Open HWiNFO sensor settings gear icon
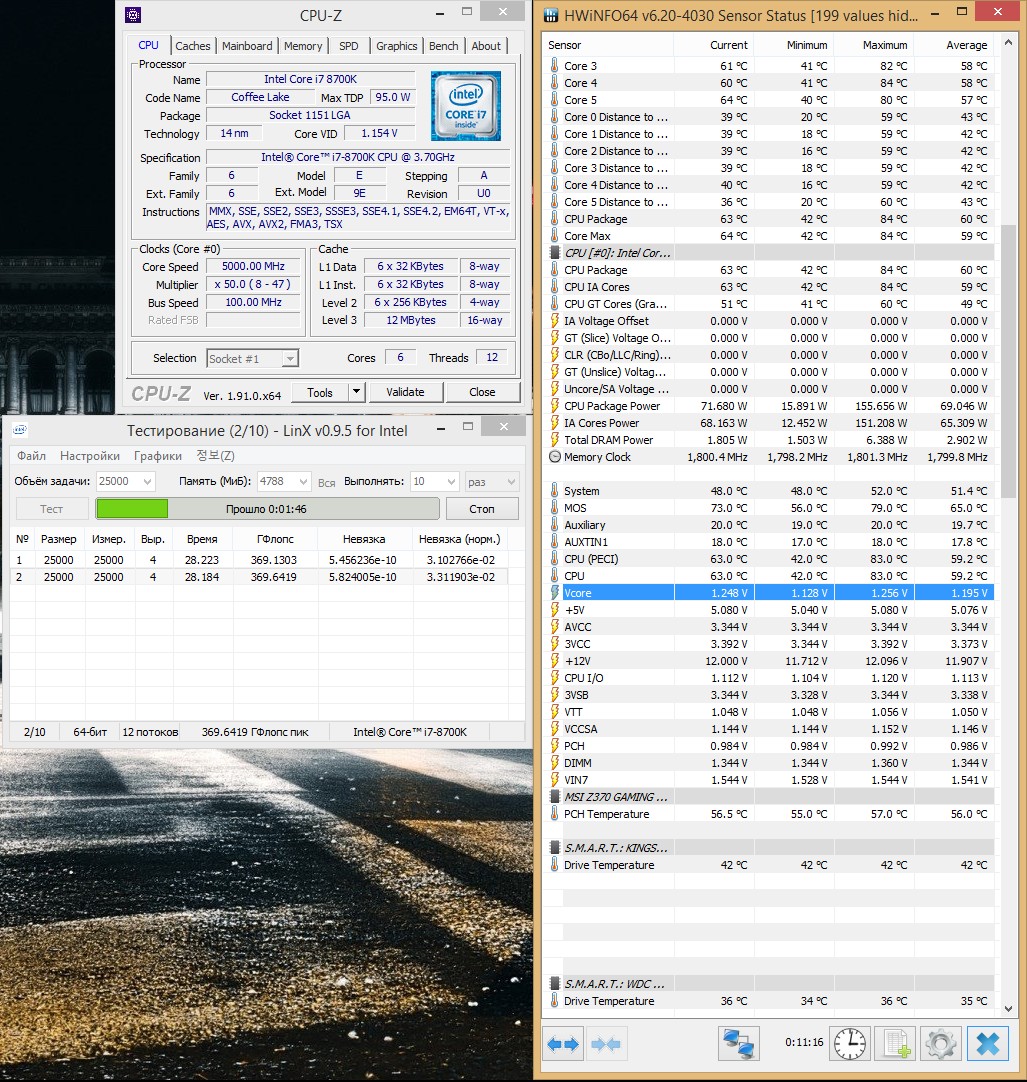 point(941,1043)
